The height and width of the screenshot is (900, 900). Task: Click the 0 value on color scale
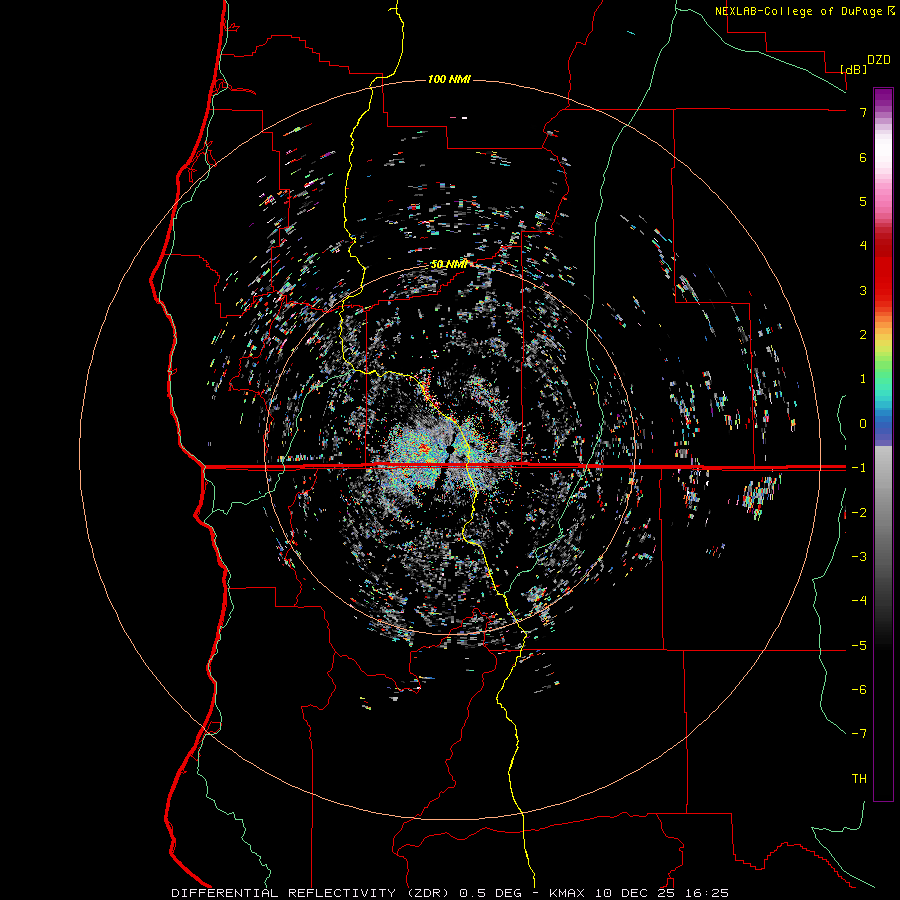pos(863,424)
